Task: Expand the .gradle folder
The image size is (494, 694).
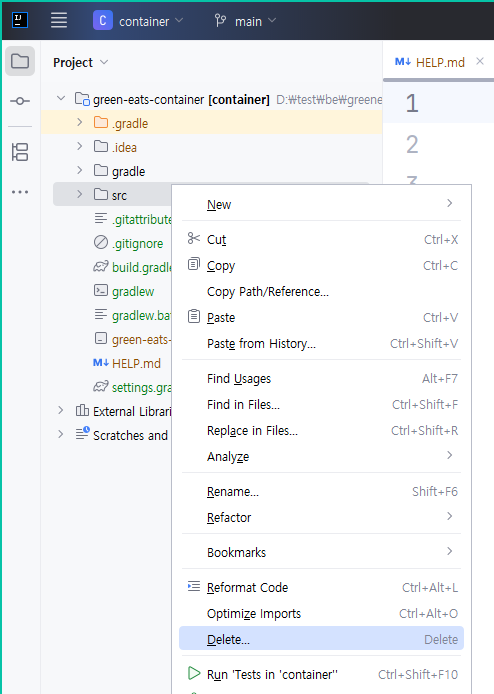Action: (80, 122)
